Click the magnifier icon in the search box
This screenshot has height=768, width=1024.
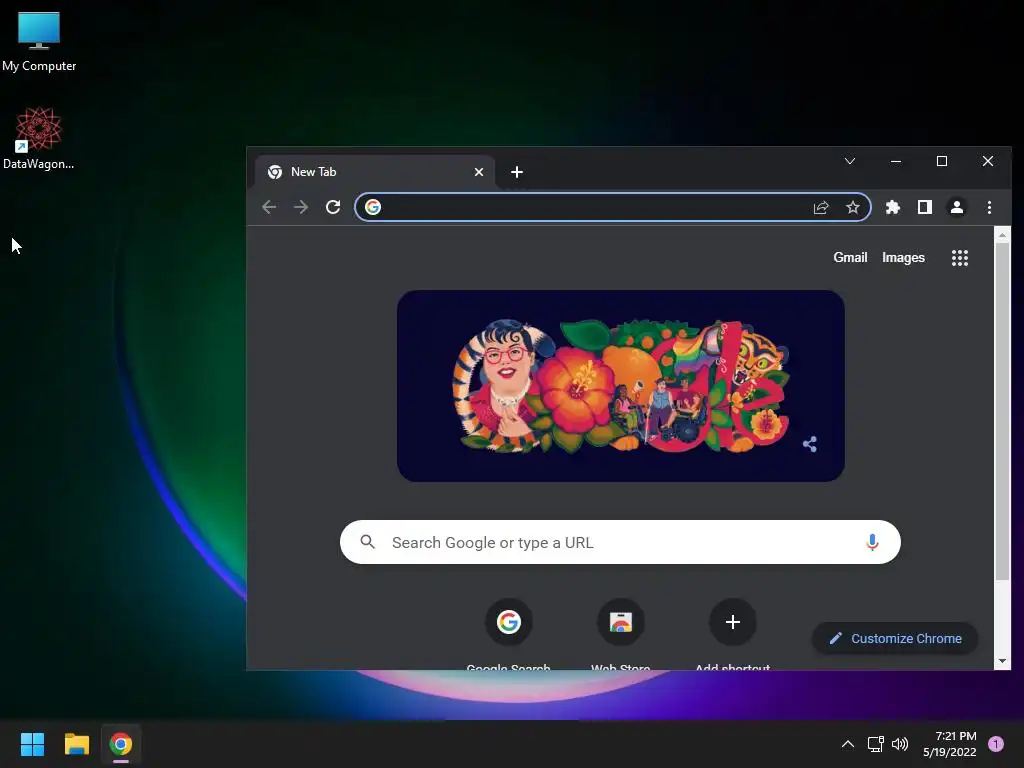[x=368, y=542]
